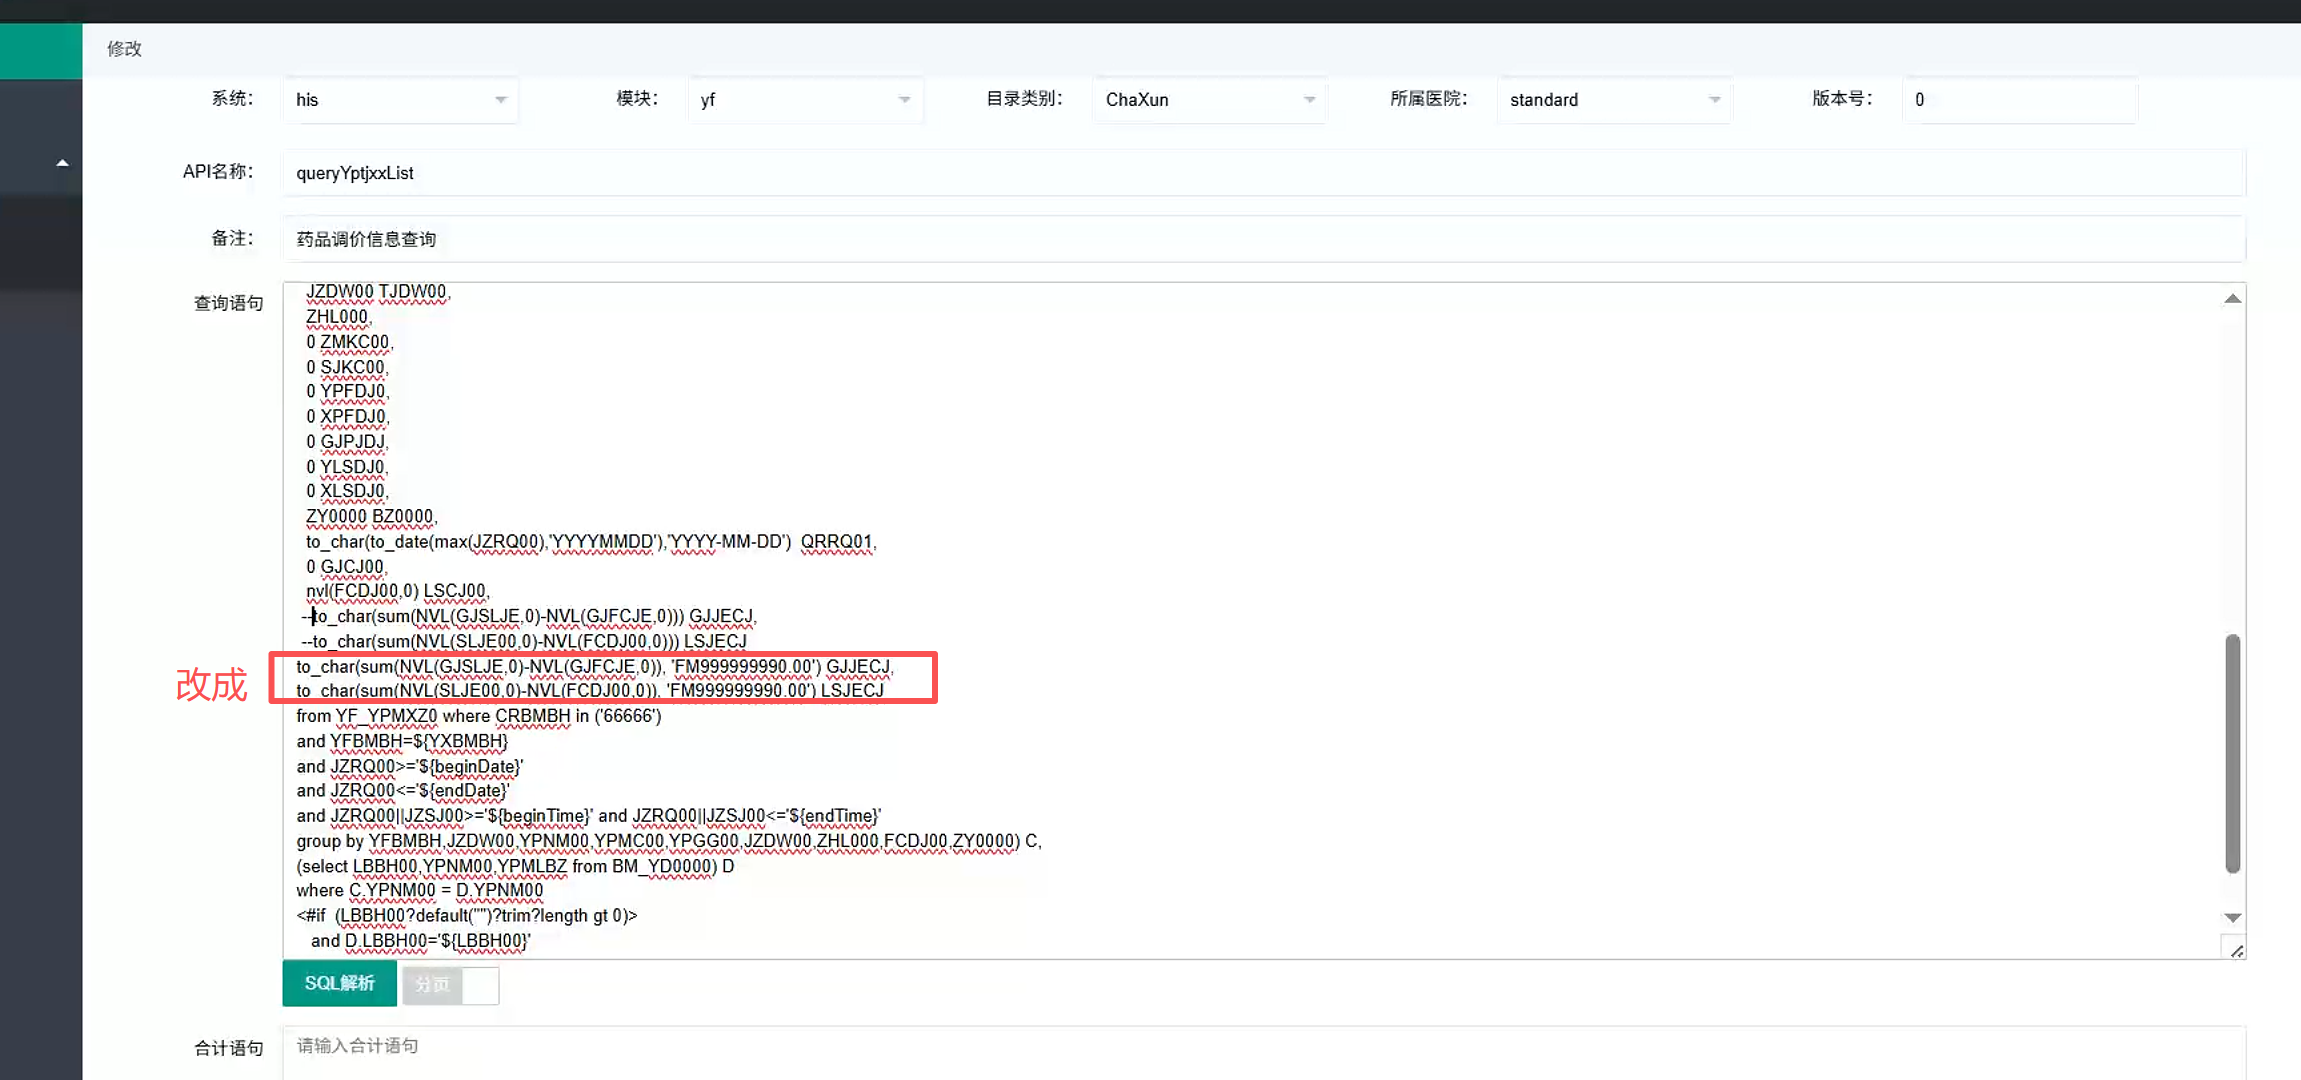Image resolution: width=2301 pixels, height=1080 pixels.
Task: Click the group by line in query
Action: 668,841
